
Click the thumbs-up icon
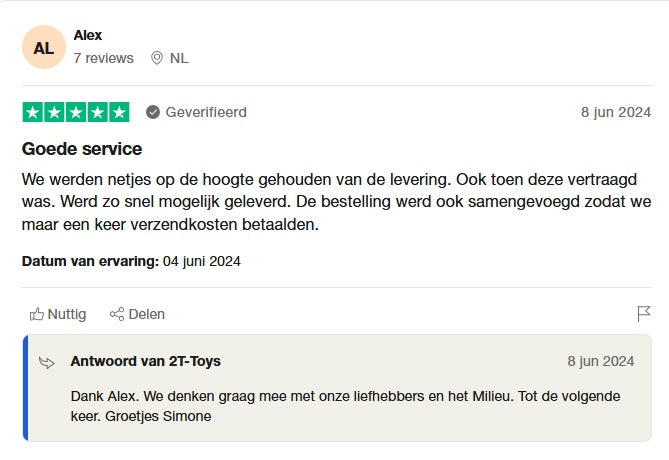tap(37, 314)
